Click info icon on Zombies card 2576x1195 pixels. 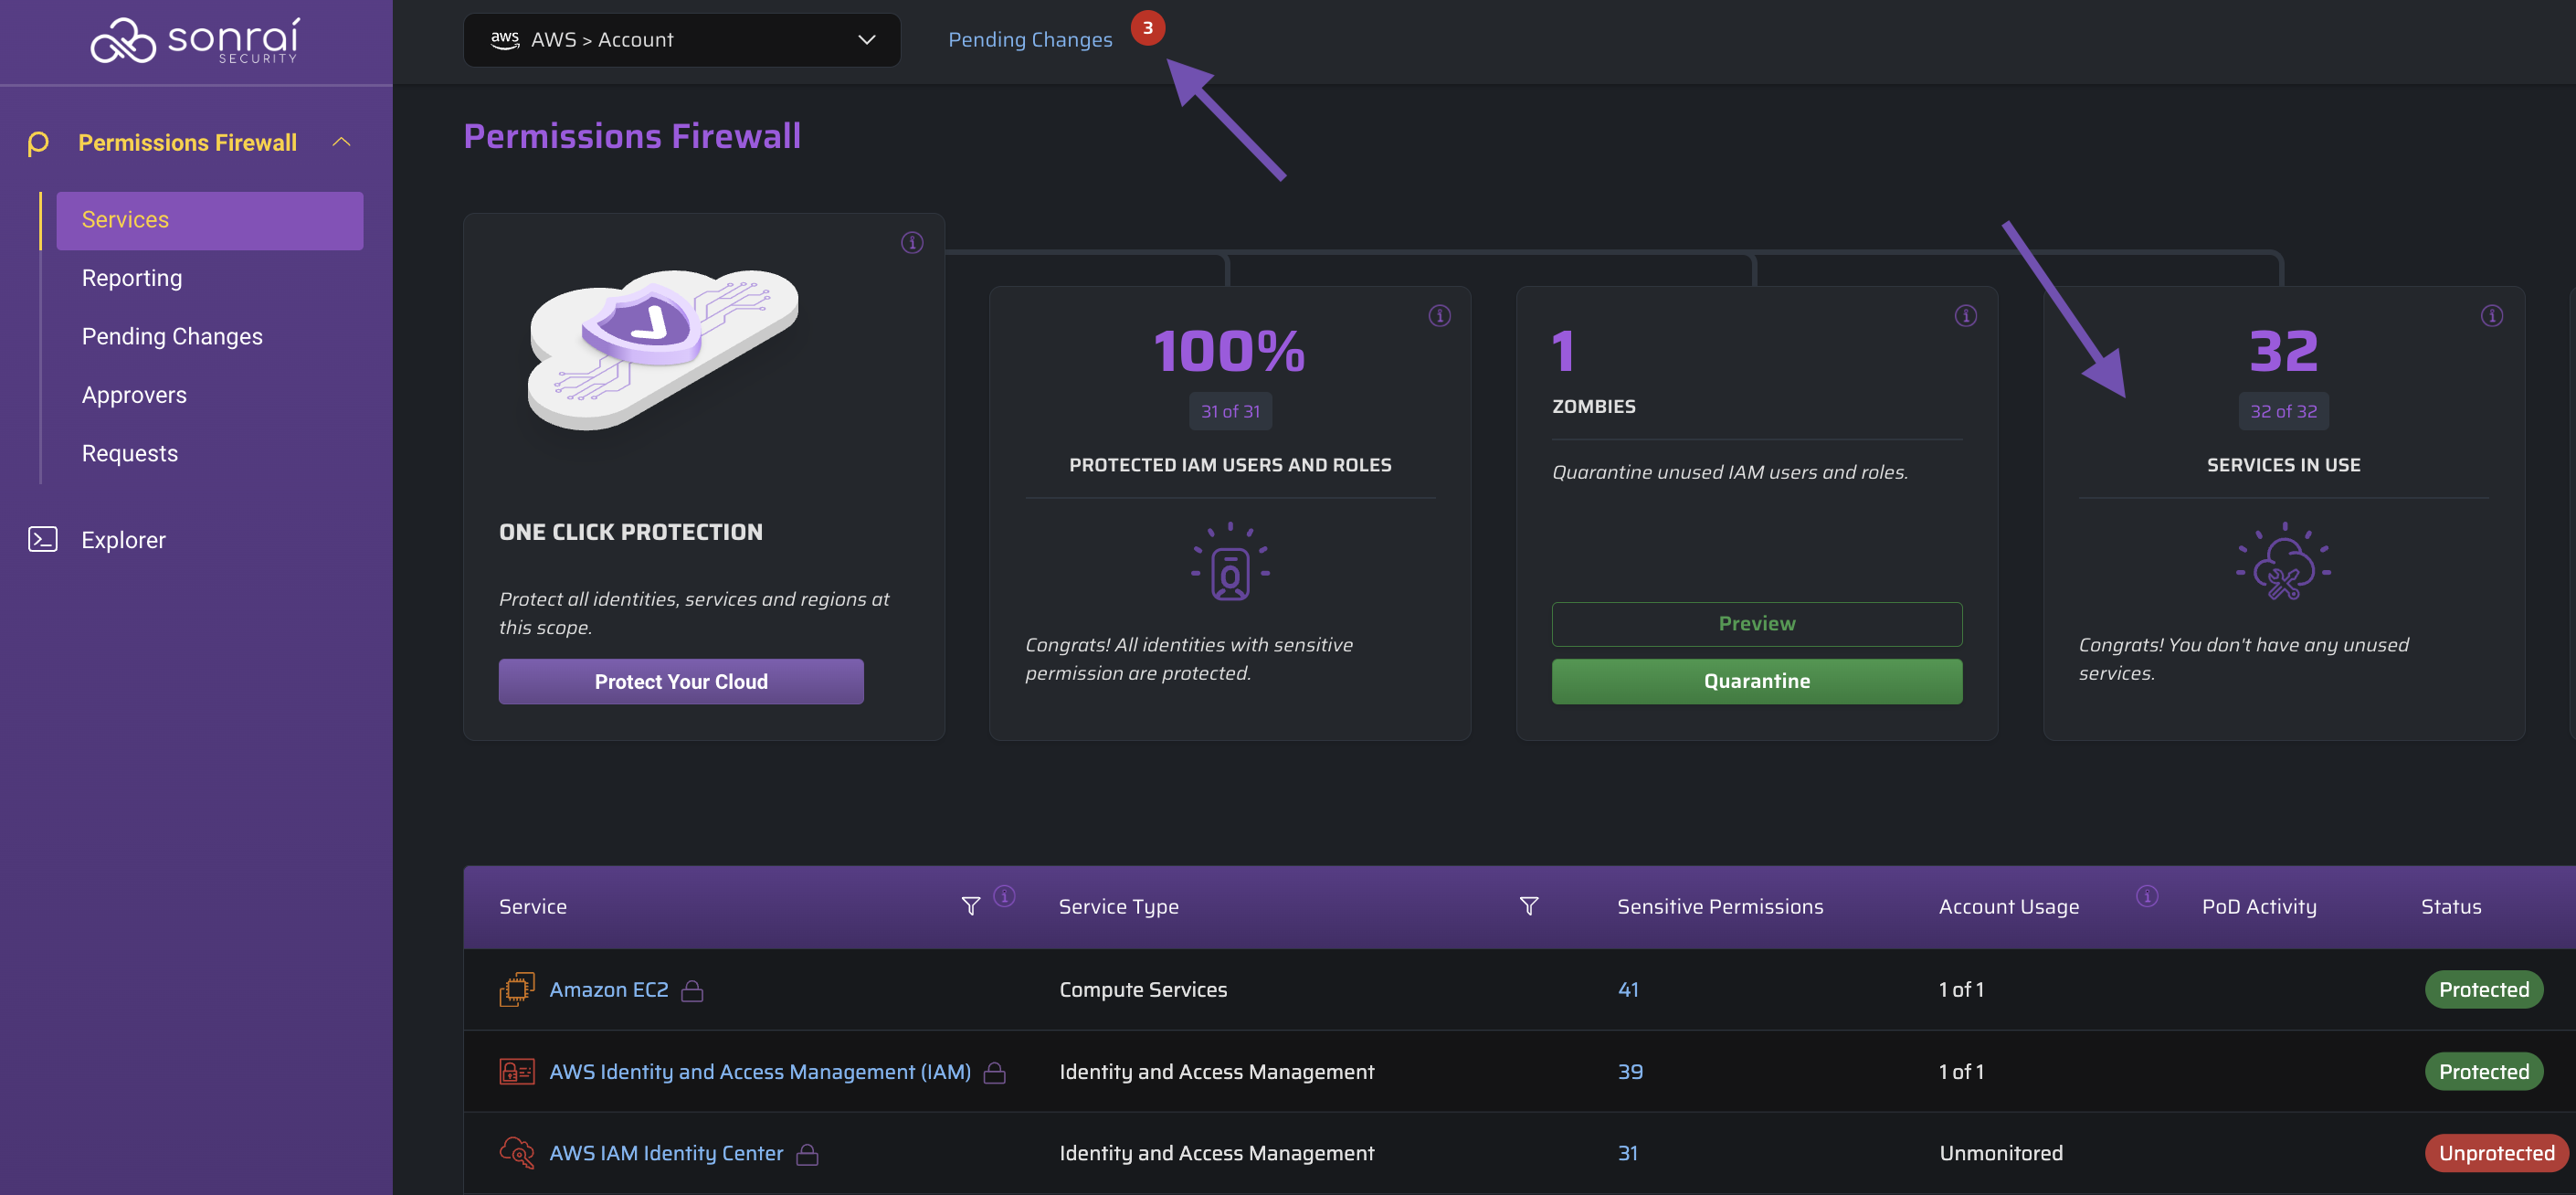(1965, 315)
